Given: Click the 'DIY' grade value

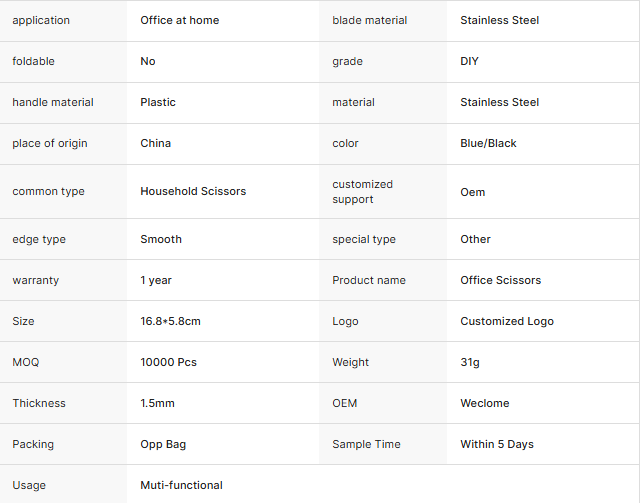Looking at the screenshot, I should [x=469, y=61].
